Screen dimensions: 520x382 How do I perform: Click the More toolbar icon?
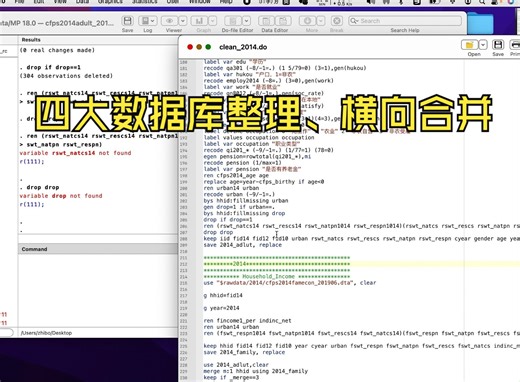[307, 21]
